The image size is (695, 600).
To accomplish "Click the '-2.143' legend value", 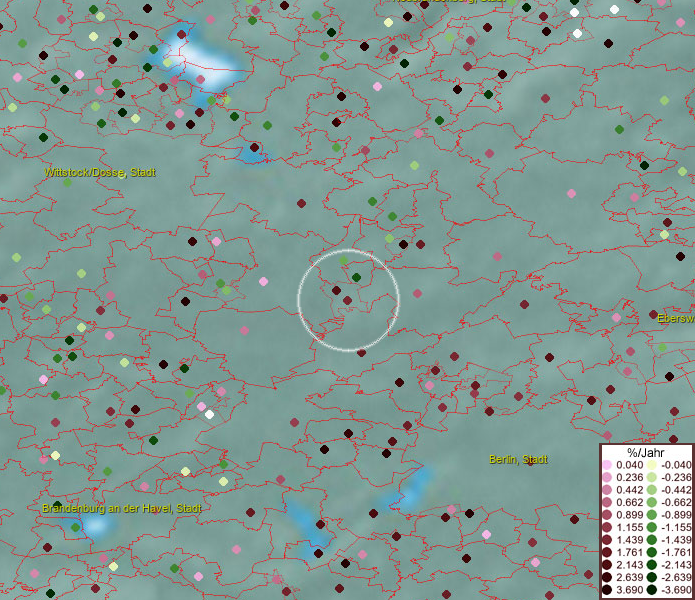I will [676, 565].
